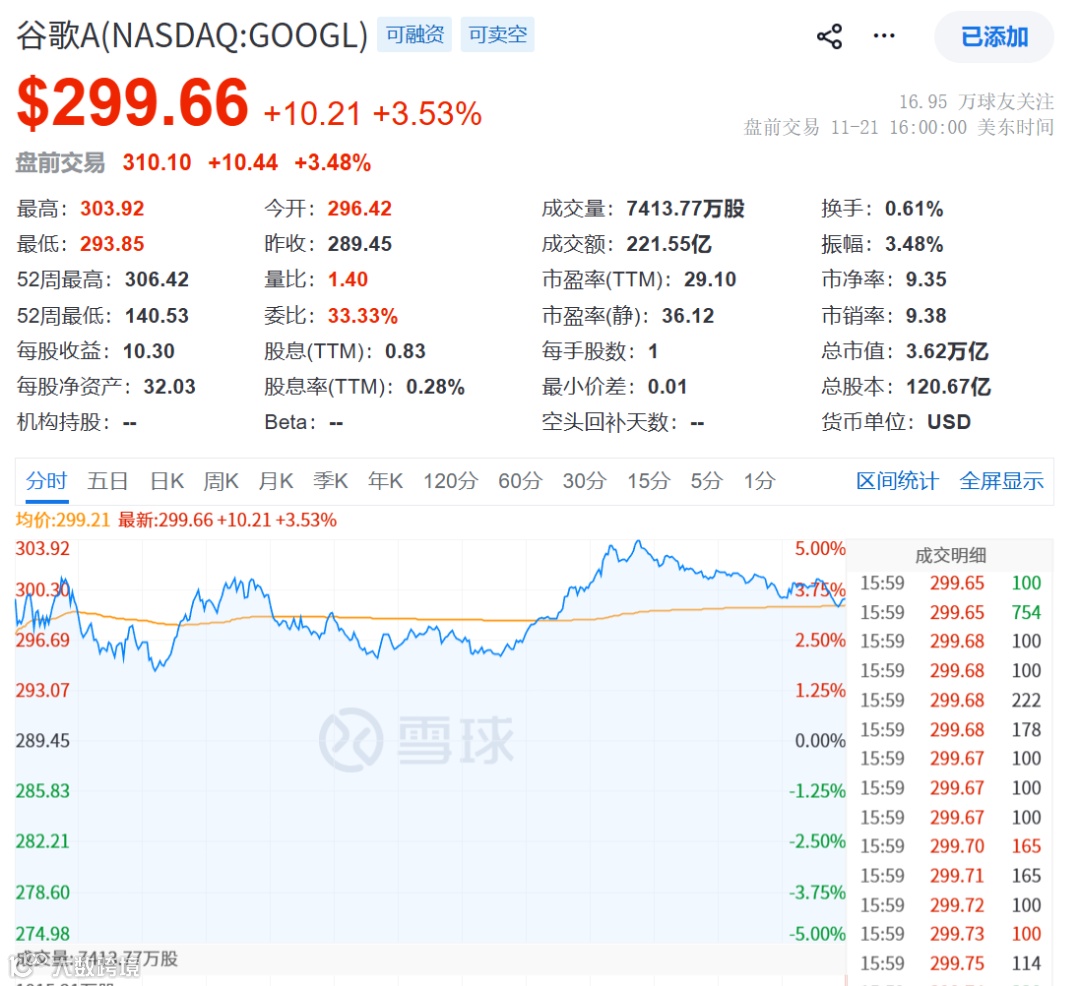Click the trade row priced 299.72
The image size is (1080, 986).
tap(951, 905)
